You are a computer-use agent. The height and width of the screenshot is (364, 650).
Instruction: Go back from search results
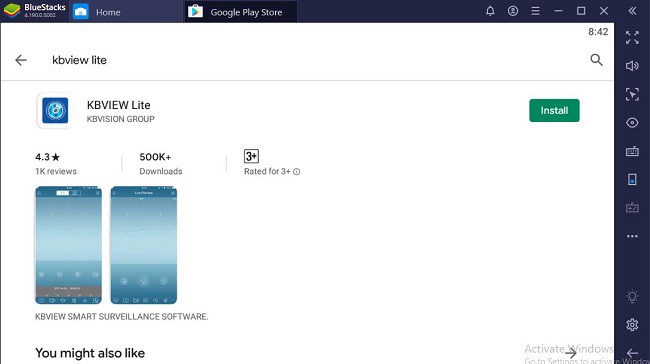click(x=21, y=60)
